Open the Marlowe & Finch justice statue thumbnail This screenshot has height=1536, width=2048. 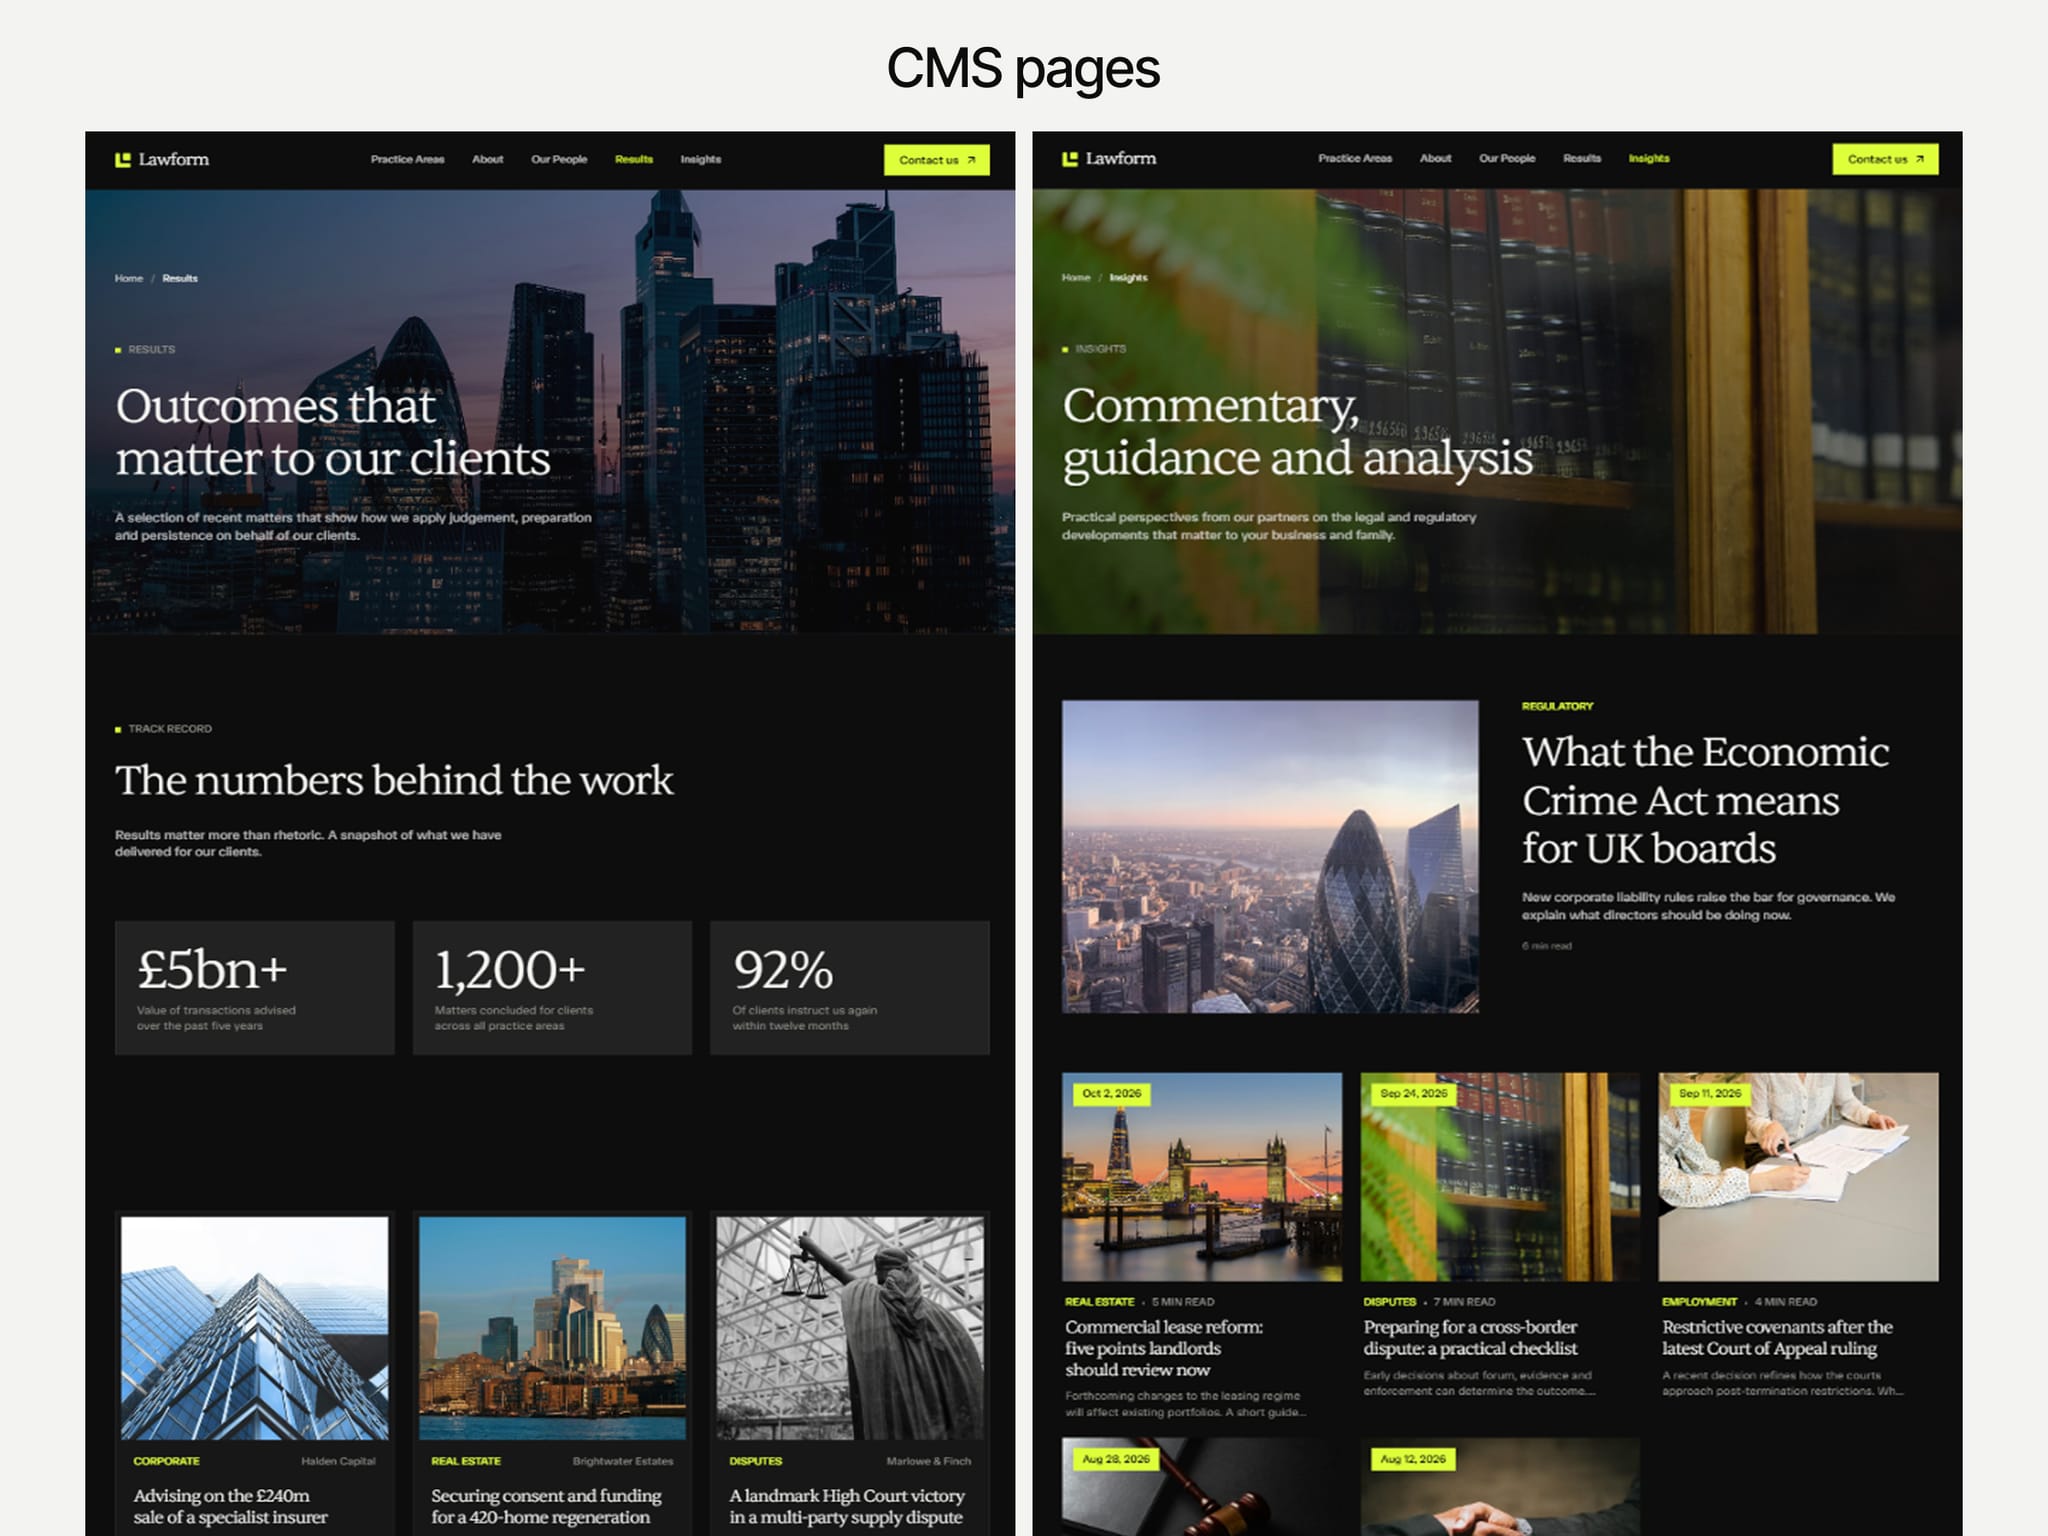tap(850, 1328)
